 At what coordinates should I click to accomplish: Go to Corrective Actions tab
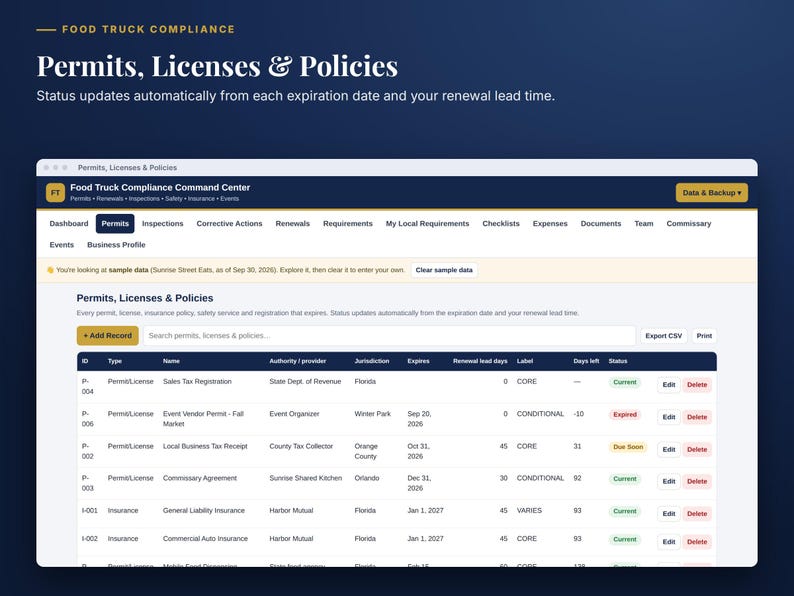pos(229,223)
